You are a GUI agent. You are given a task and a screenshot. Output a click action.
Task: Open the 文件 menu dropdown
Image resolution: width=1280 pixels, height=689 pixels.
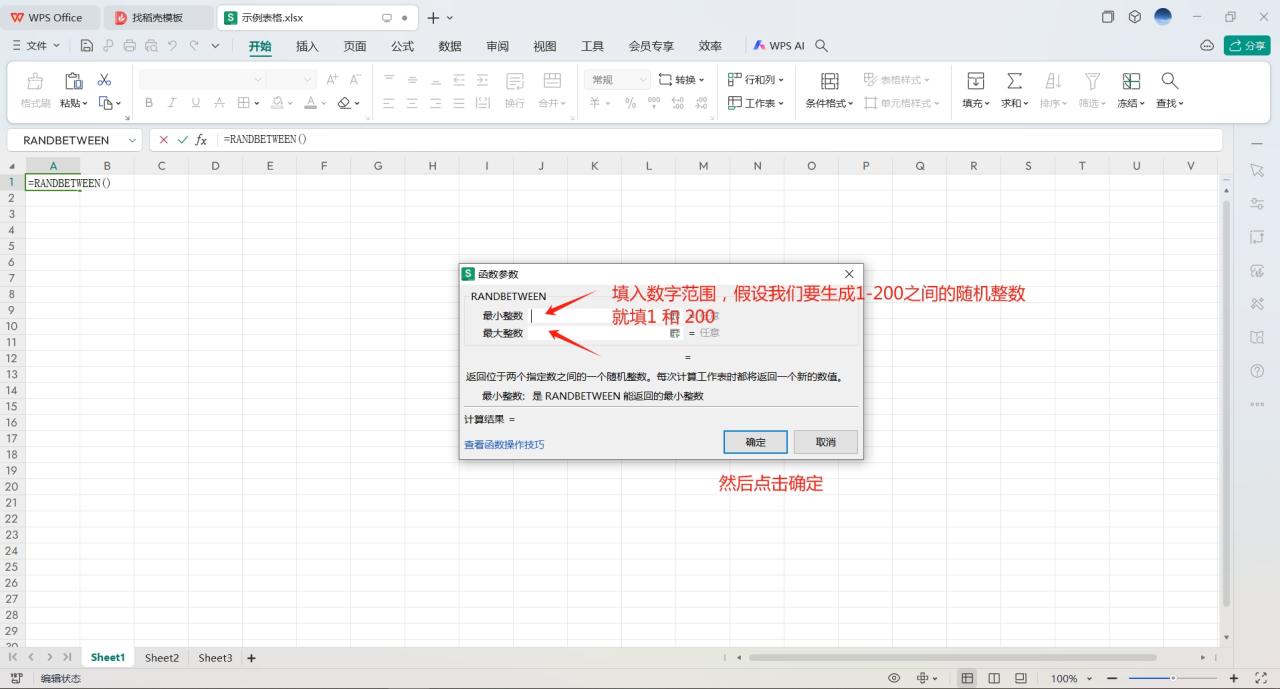click(36, 46)
